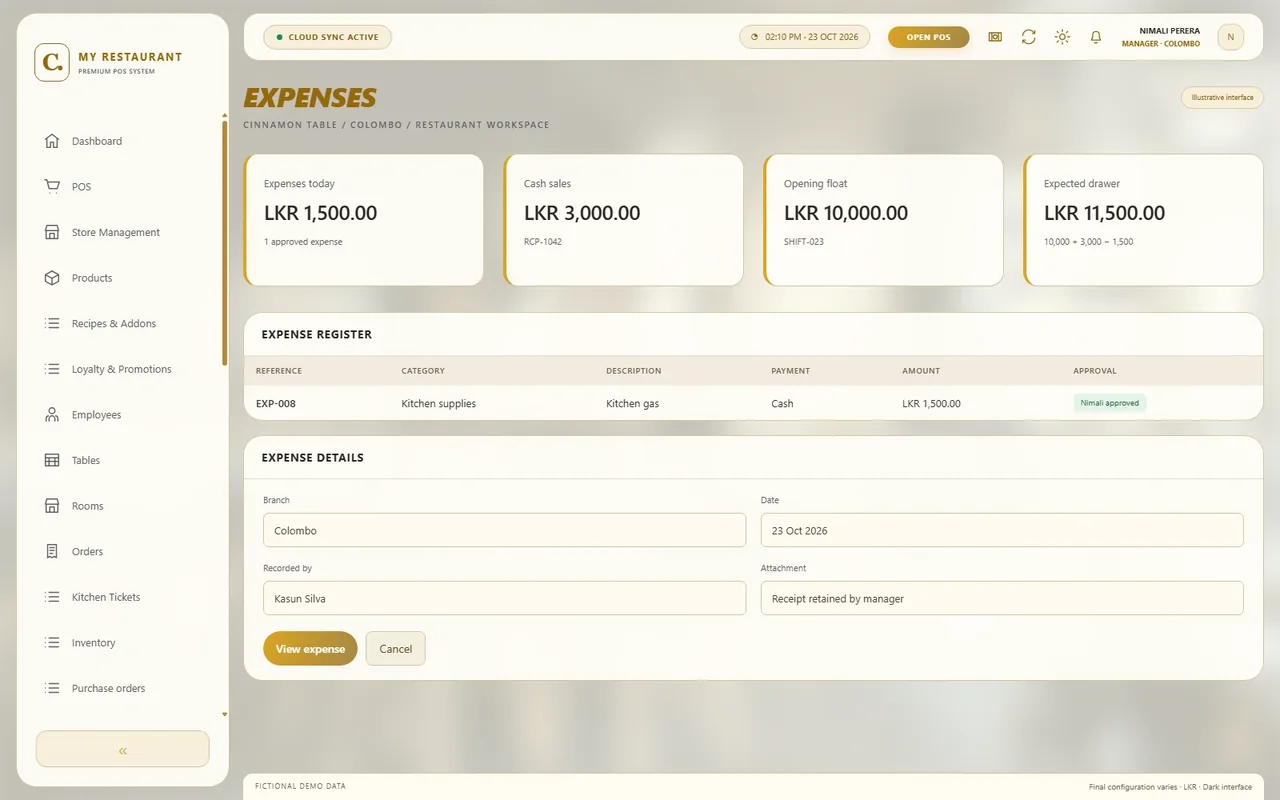1280x800 pixels.
Task: Click the RCP-1042 receipt reference
Action: (543, 242)
